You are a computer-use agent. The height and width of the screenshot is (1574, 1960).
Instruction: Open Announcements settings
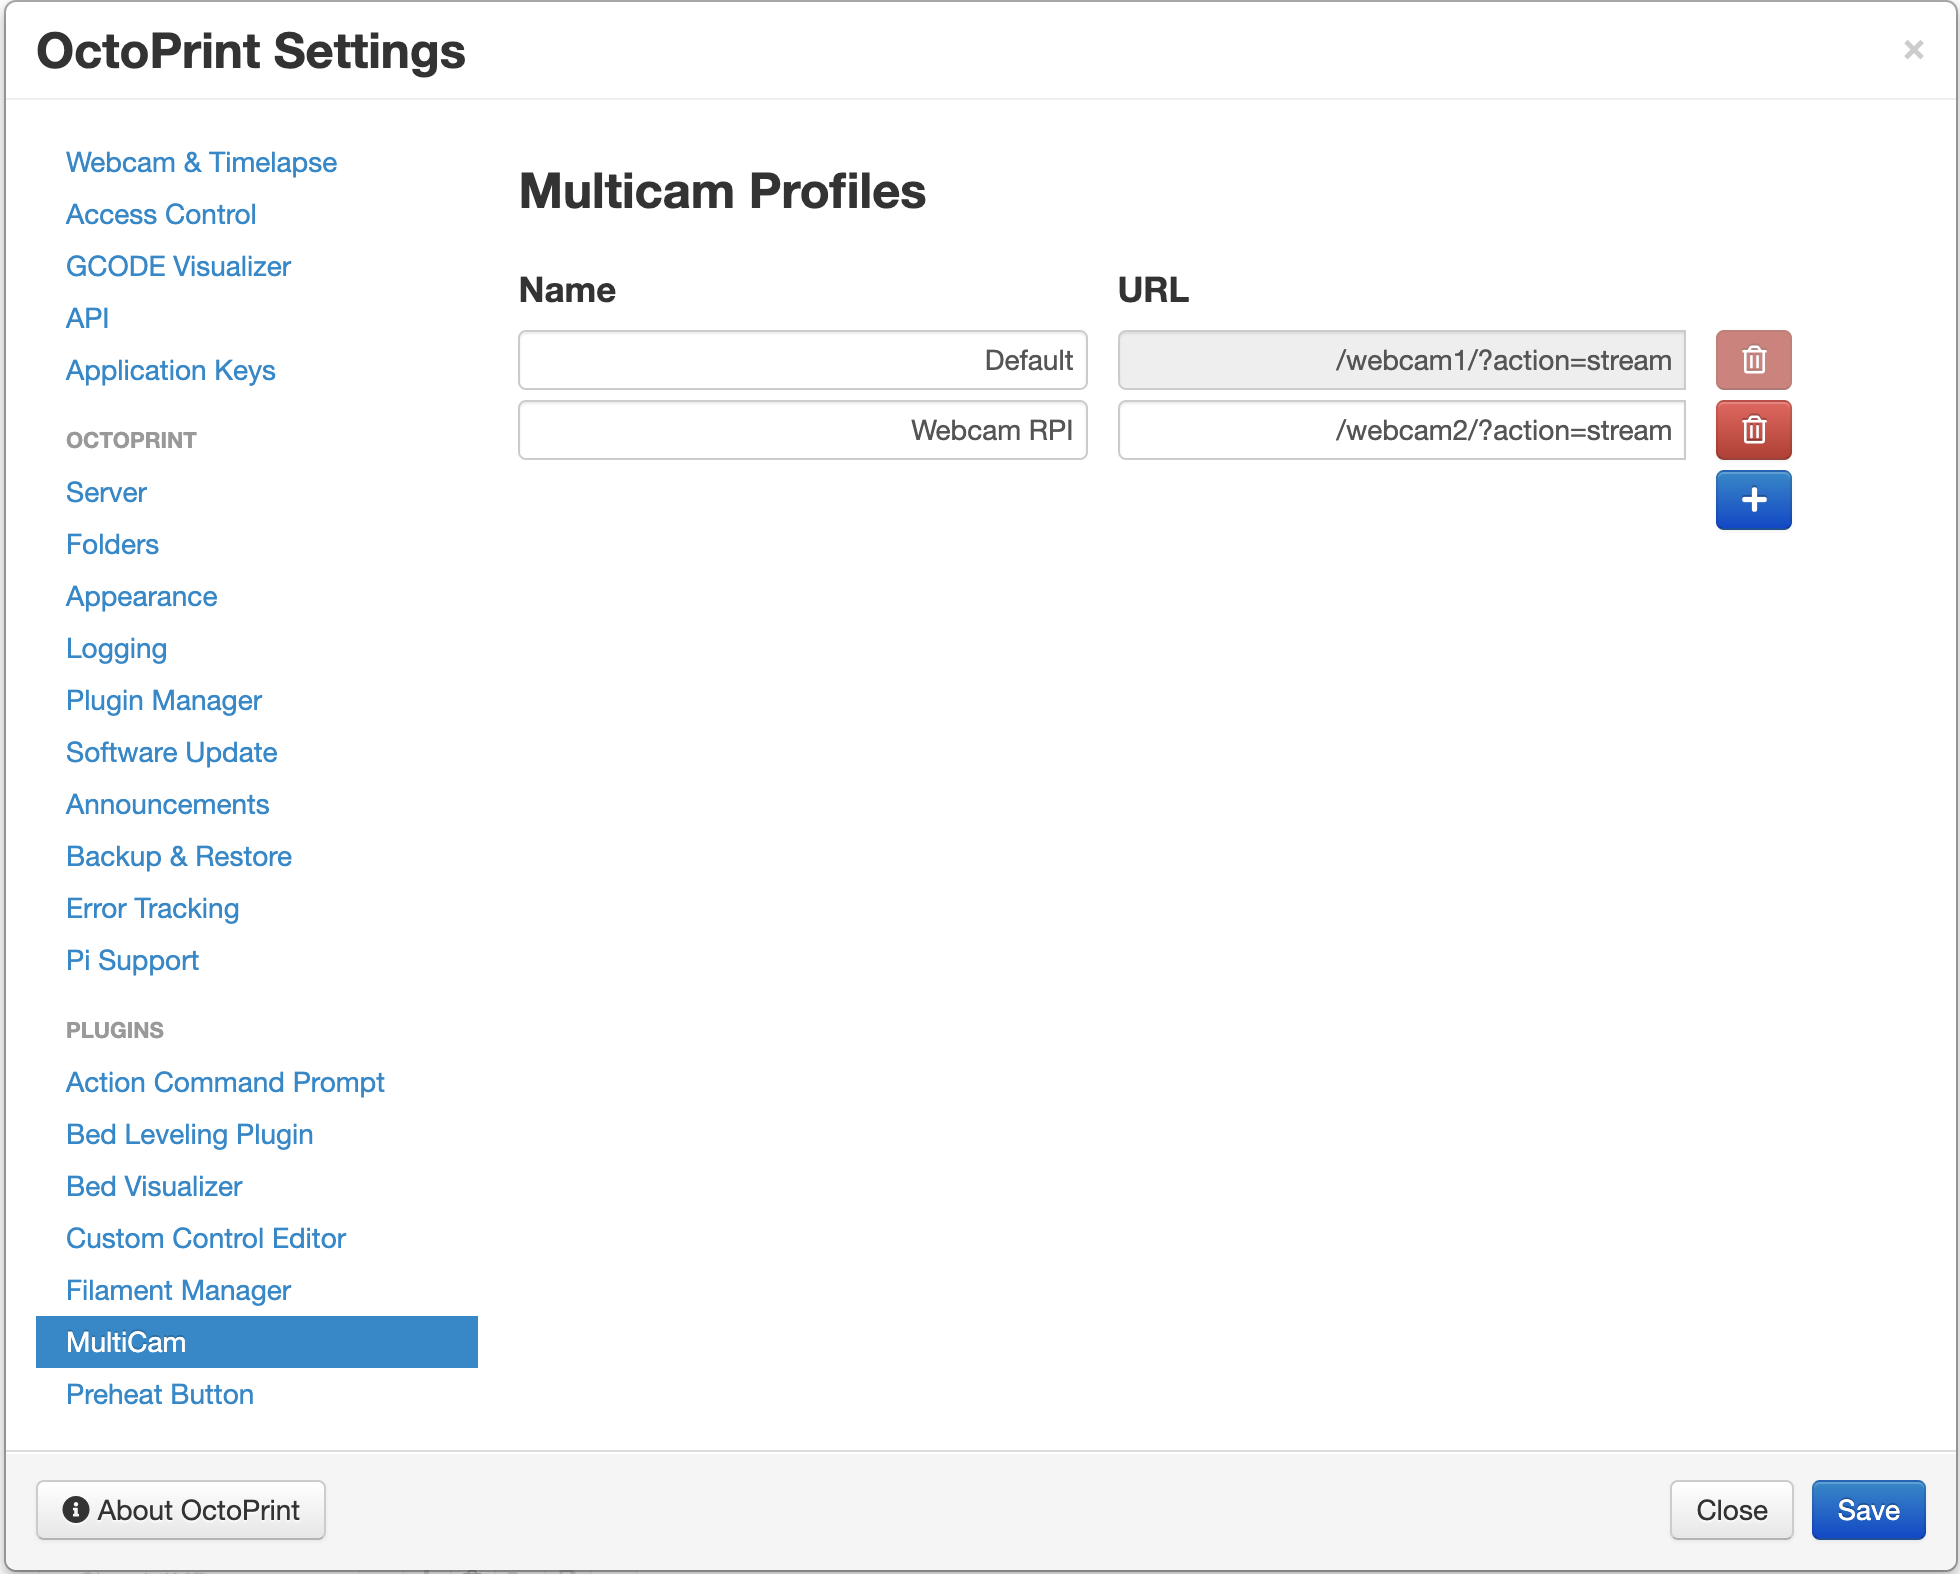click(x=167, y=804)
